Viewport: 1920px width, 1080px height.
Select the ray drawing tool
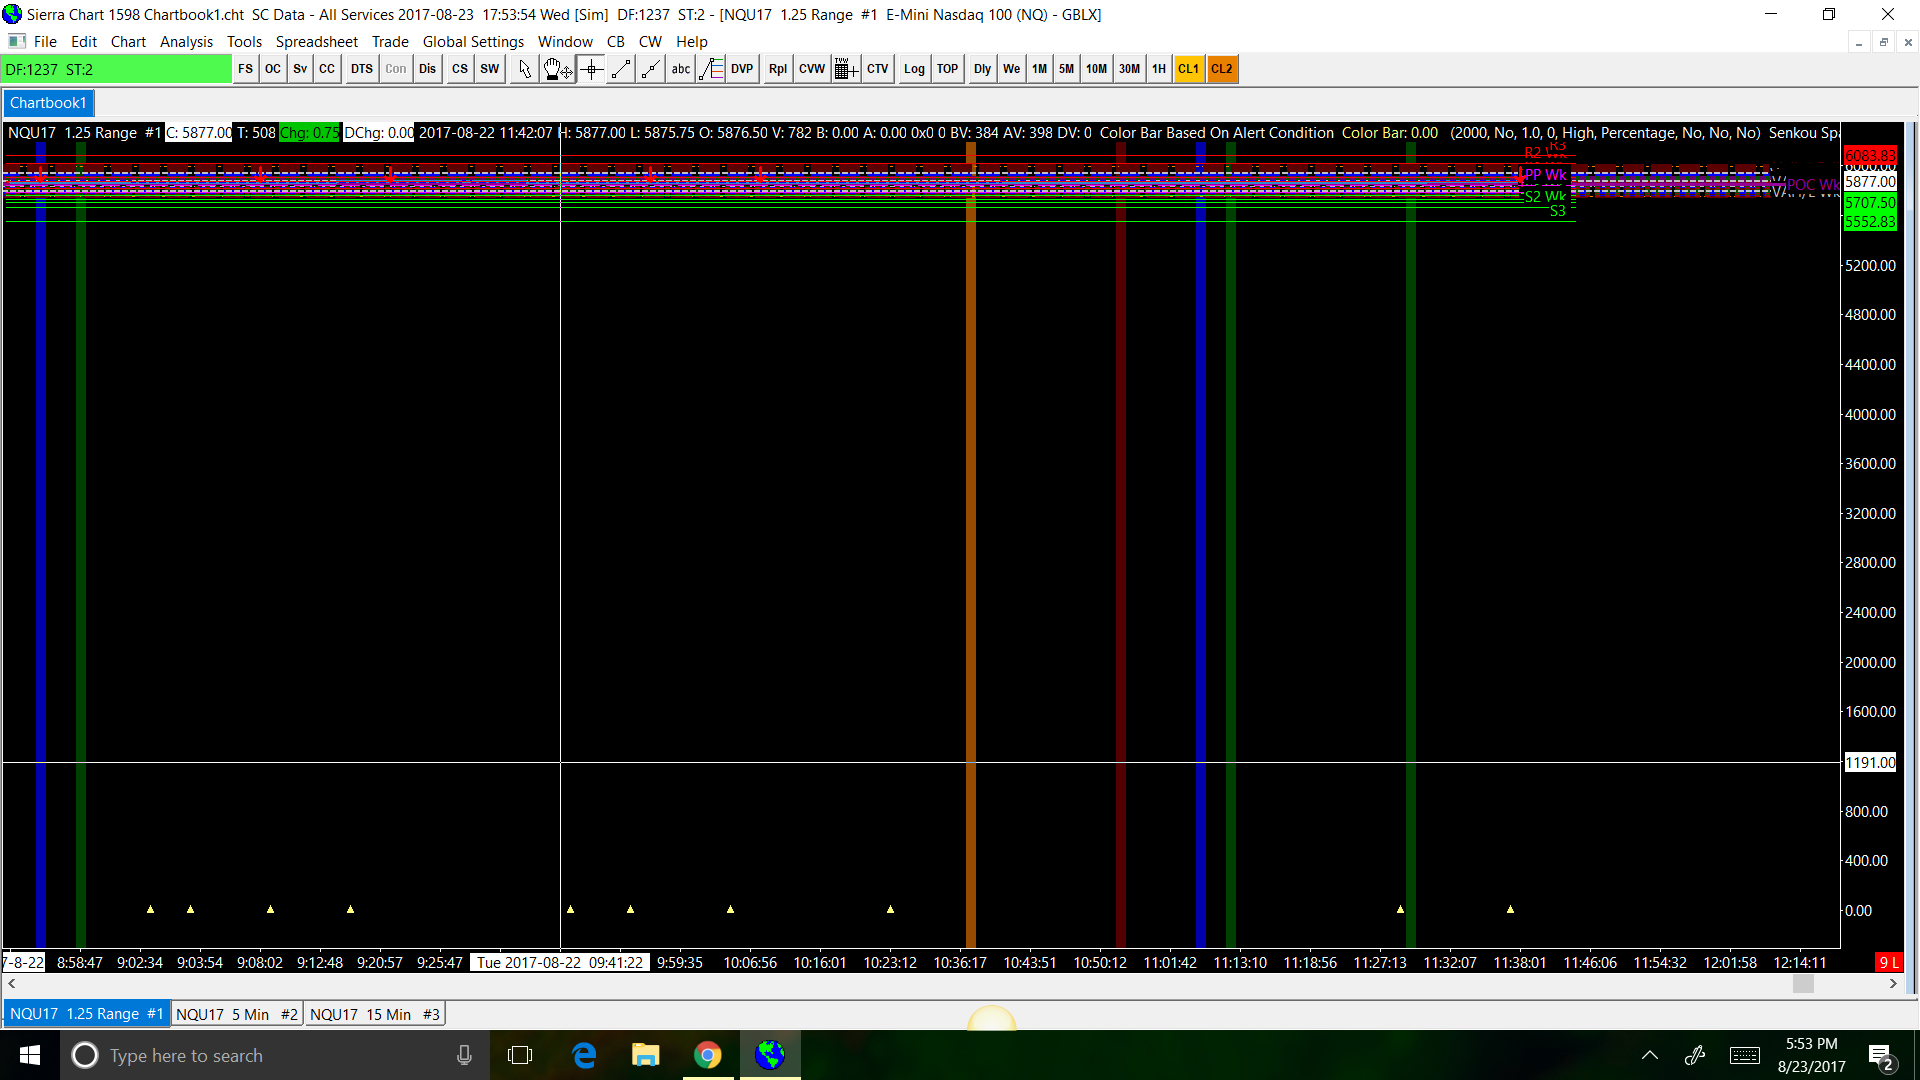pyautogui.click(x=651, y=69)
